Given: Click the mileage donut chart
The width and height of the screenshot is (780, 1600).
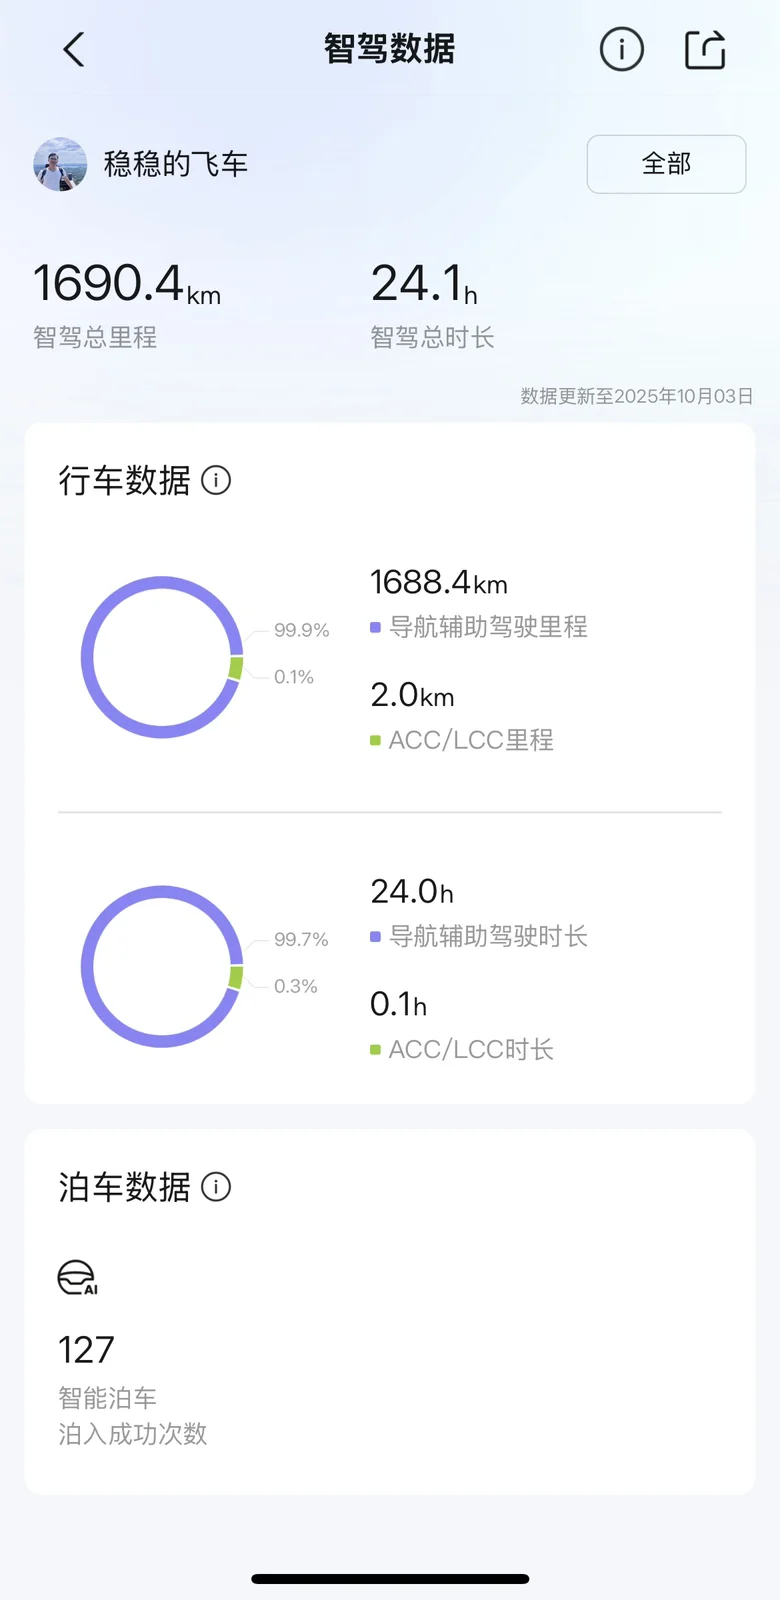Looking at the screenshot, I should 162,657.
